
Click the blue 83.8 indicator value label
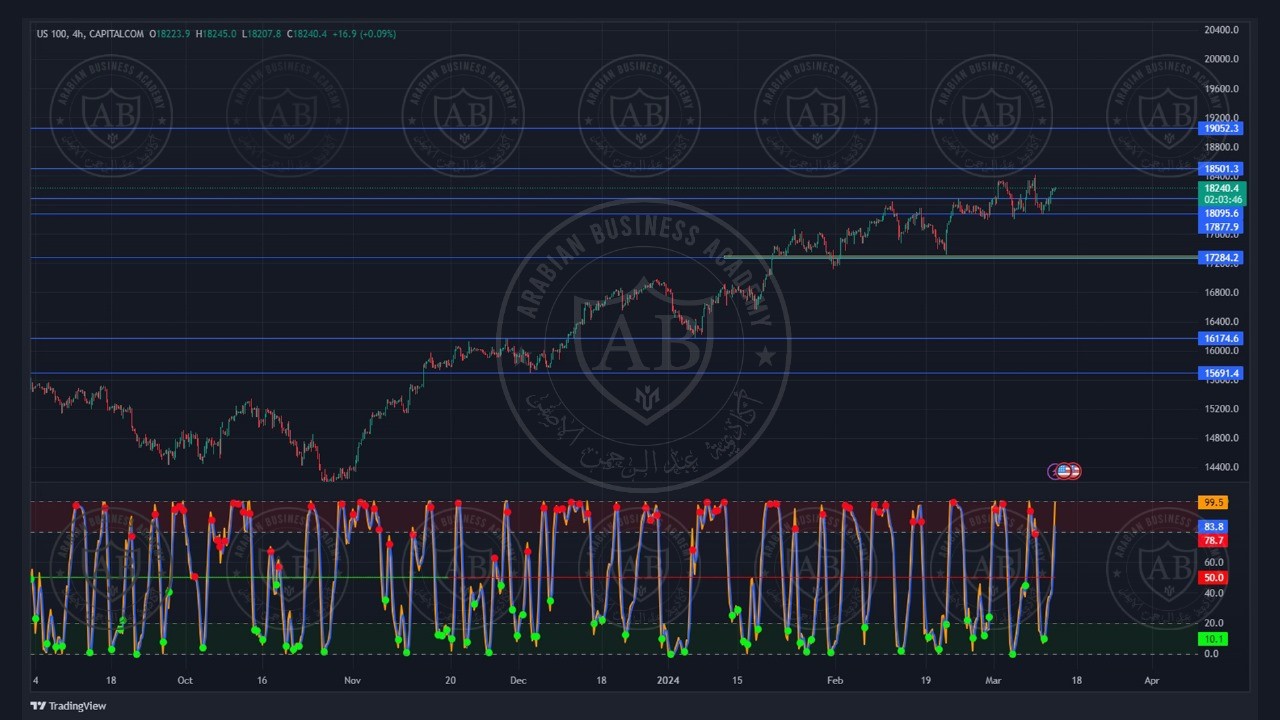coord(1213,527)
